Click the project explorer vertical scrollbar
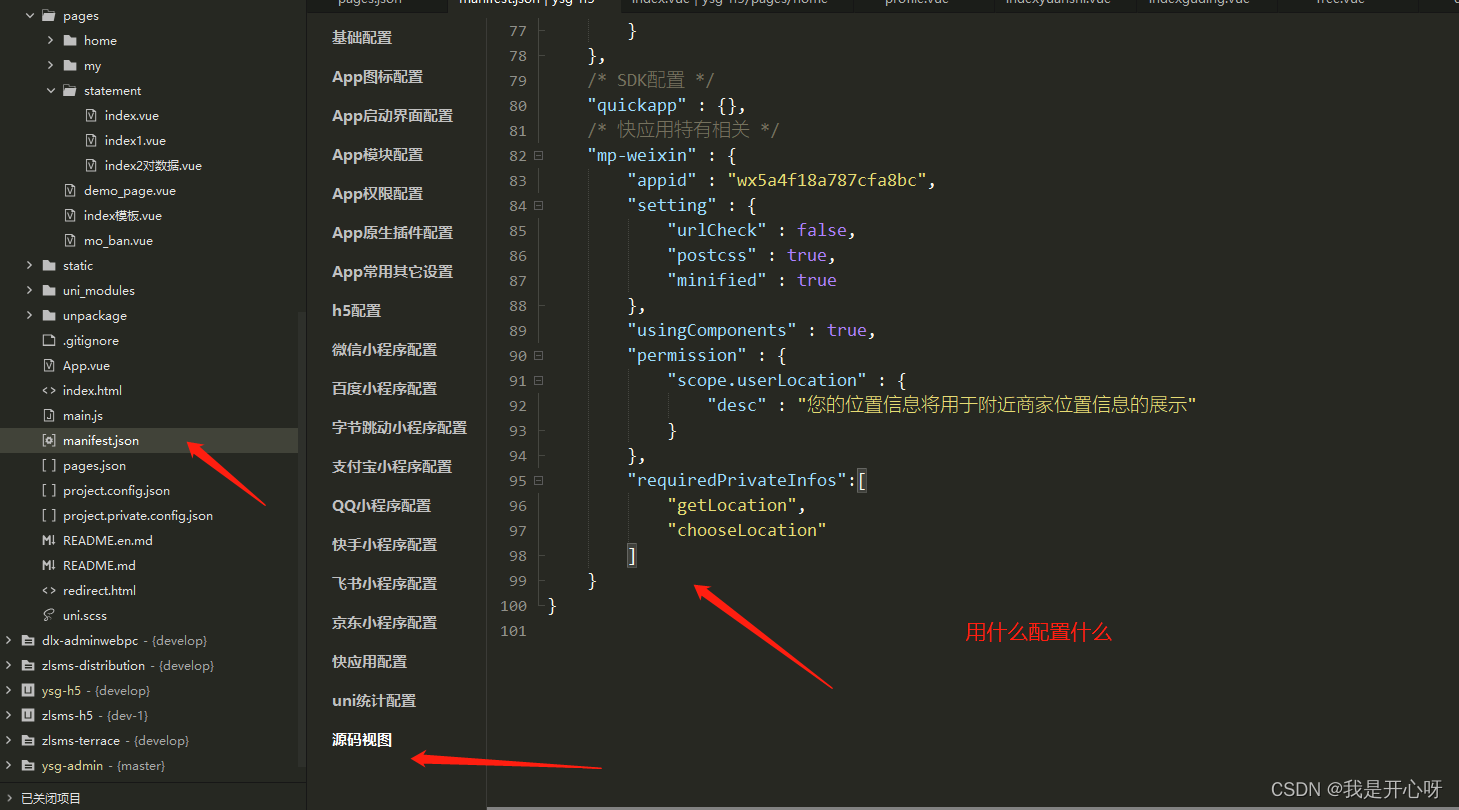1459x810 pixels. coord(301,540)
